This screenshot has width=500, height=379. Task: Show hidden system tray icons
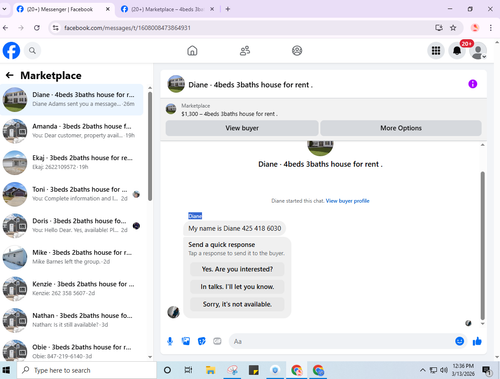pyautogui.click(x=423, y=370)
